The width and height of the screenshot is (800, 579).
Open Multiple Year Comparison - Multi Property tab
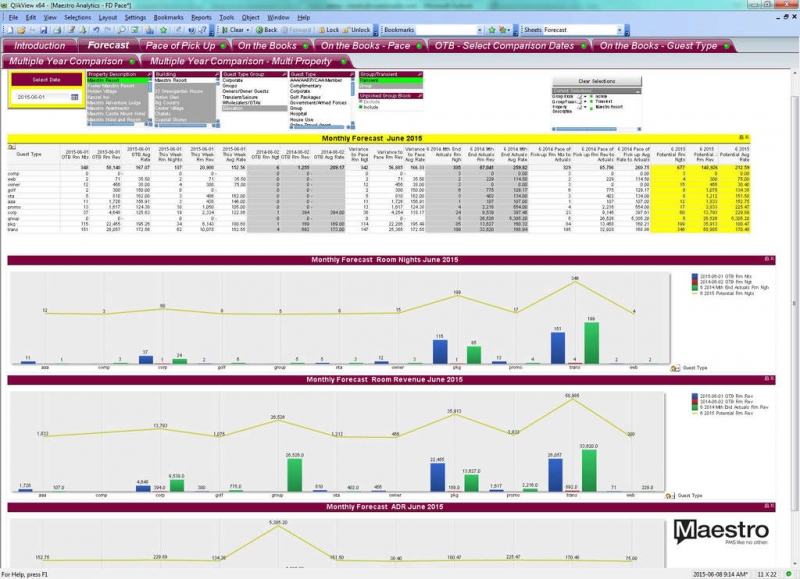(x=246, y=61)
